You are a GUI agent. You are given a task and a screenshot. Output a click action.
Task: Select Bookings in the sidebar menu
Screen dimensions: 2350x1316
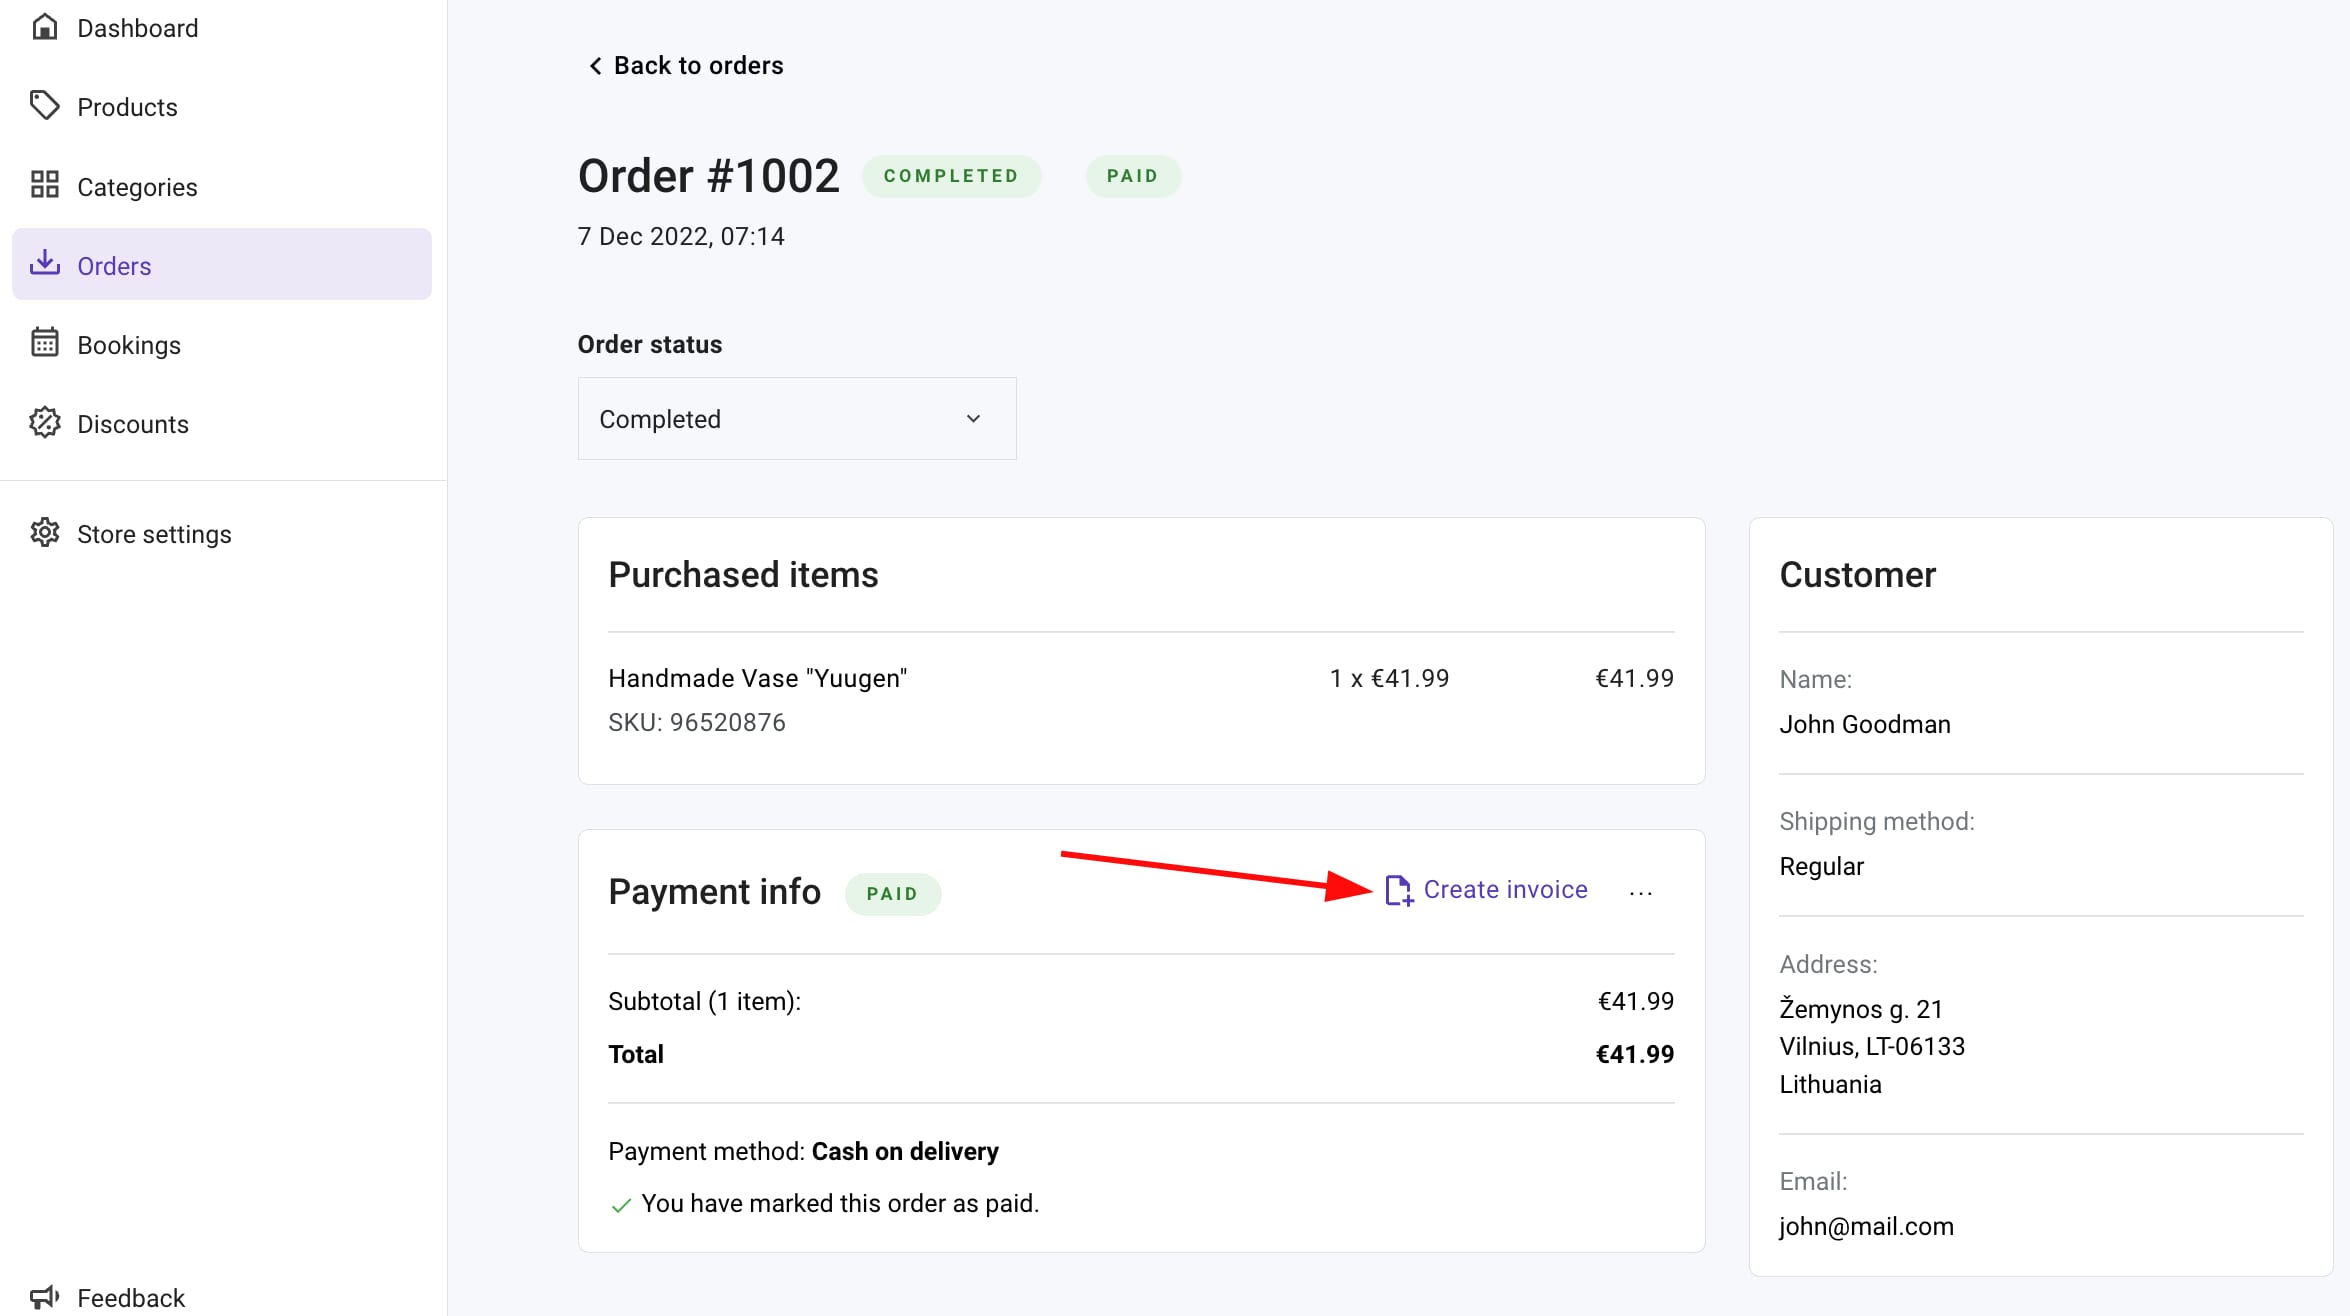pos(130,344)
